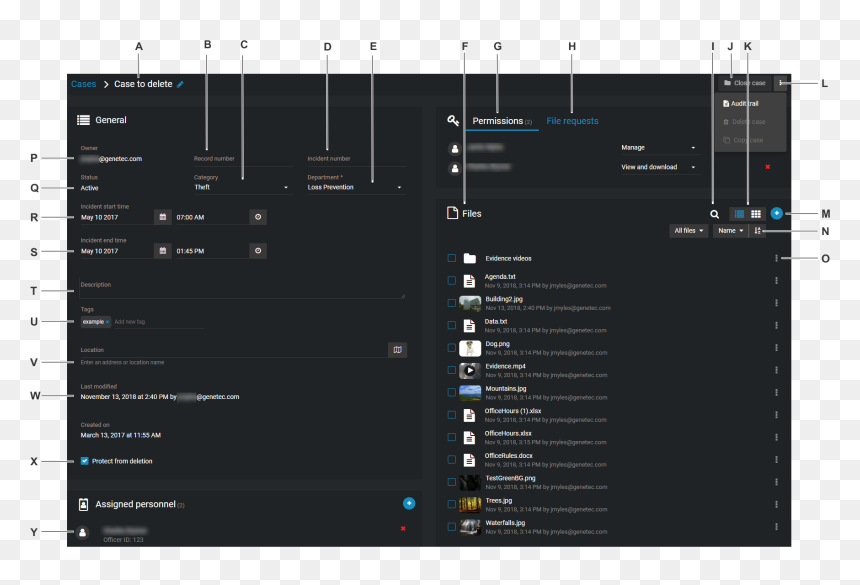Remove the example tag
Screen dimensions: 860x585
click(x=108, y=322)
